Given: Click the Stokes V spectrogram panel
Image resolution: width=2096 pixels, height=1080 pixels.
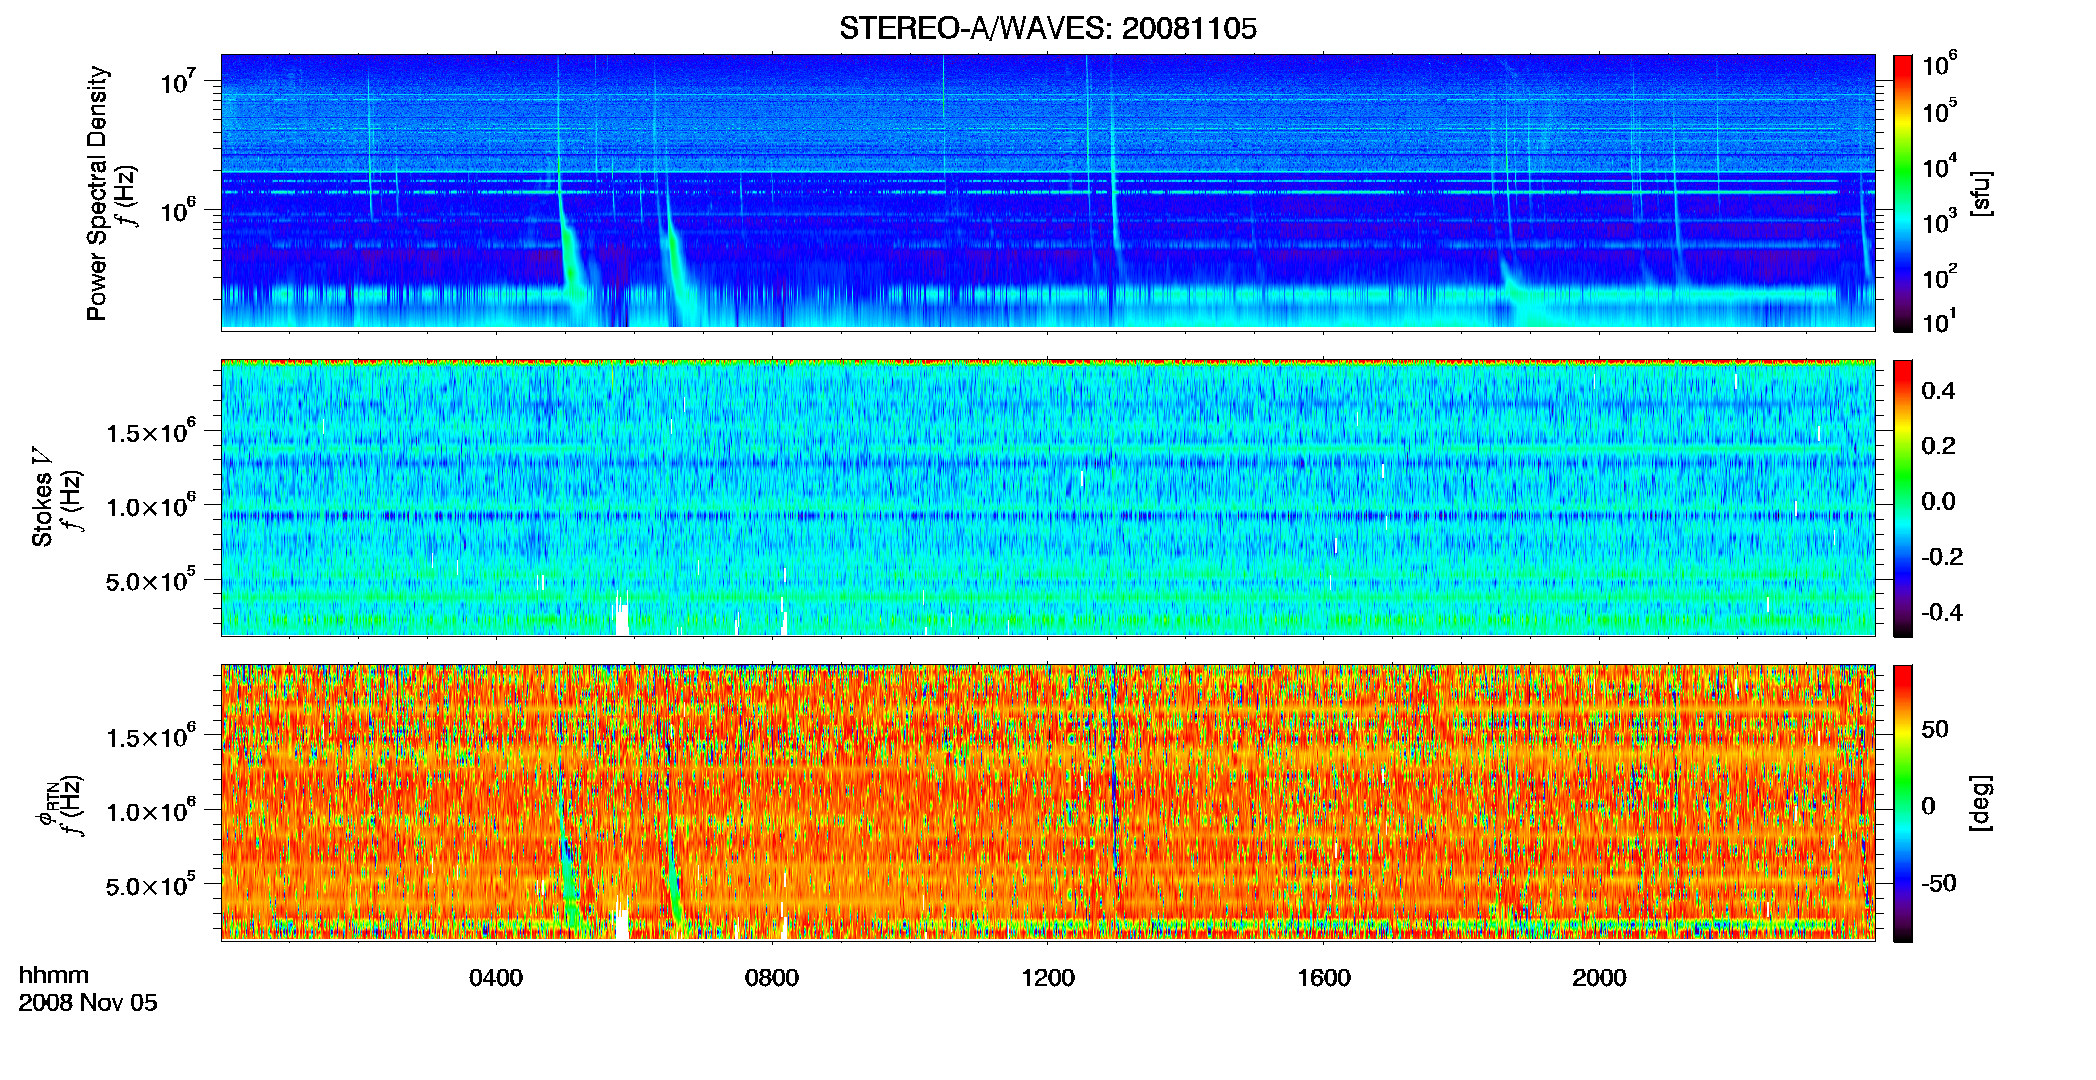Looking at the screenshot, I should [1048, 497].
